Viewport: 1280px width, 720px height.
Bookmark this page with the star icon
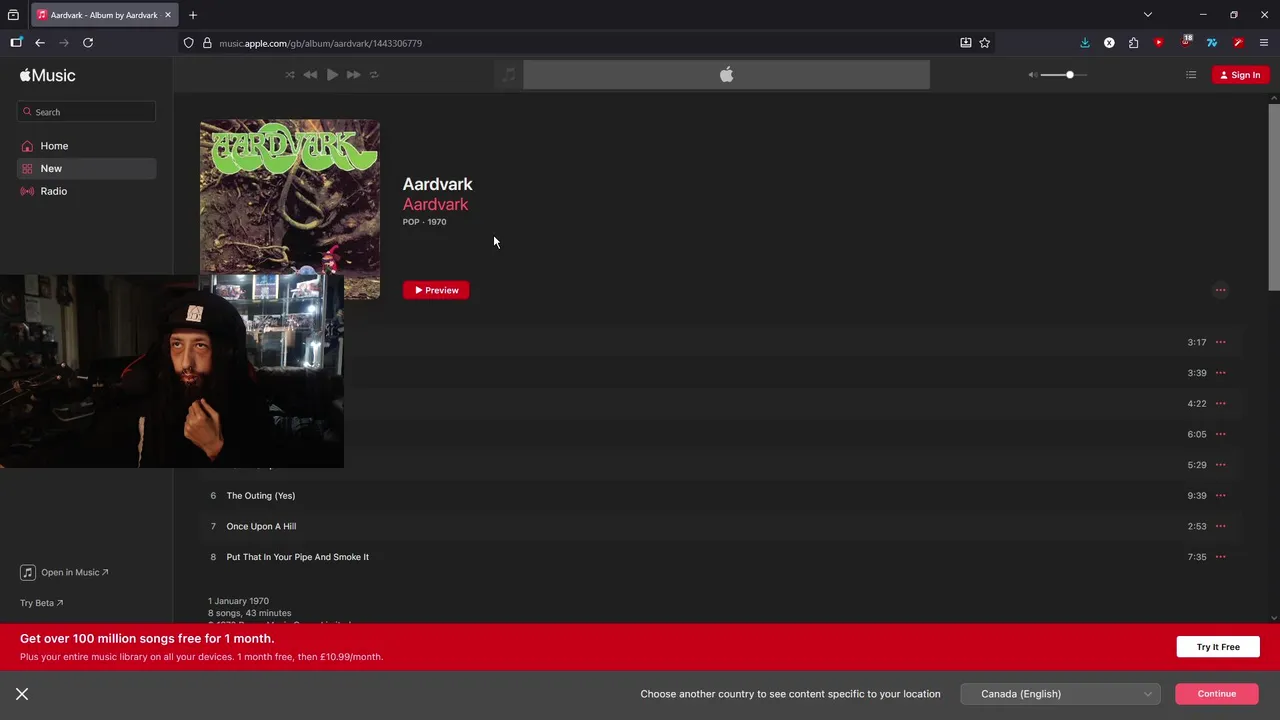click(985, 43)
